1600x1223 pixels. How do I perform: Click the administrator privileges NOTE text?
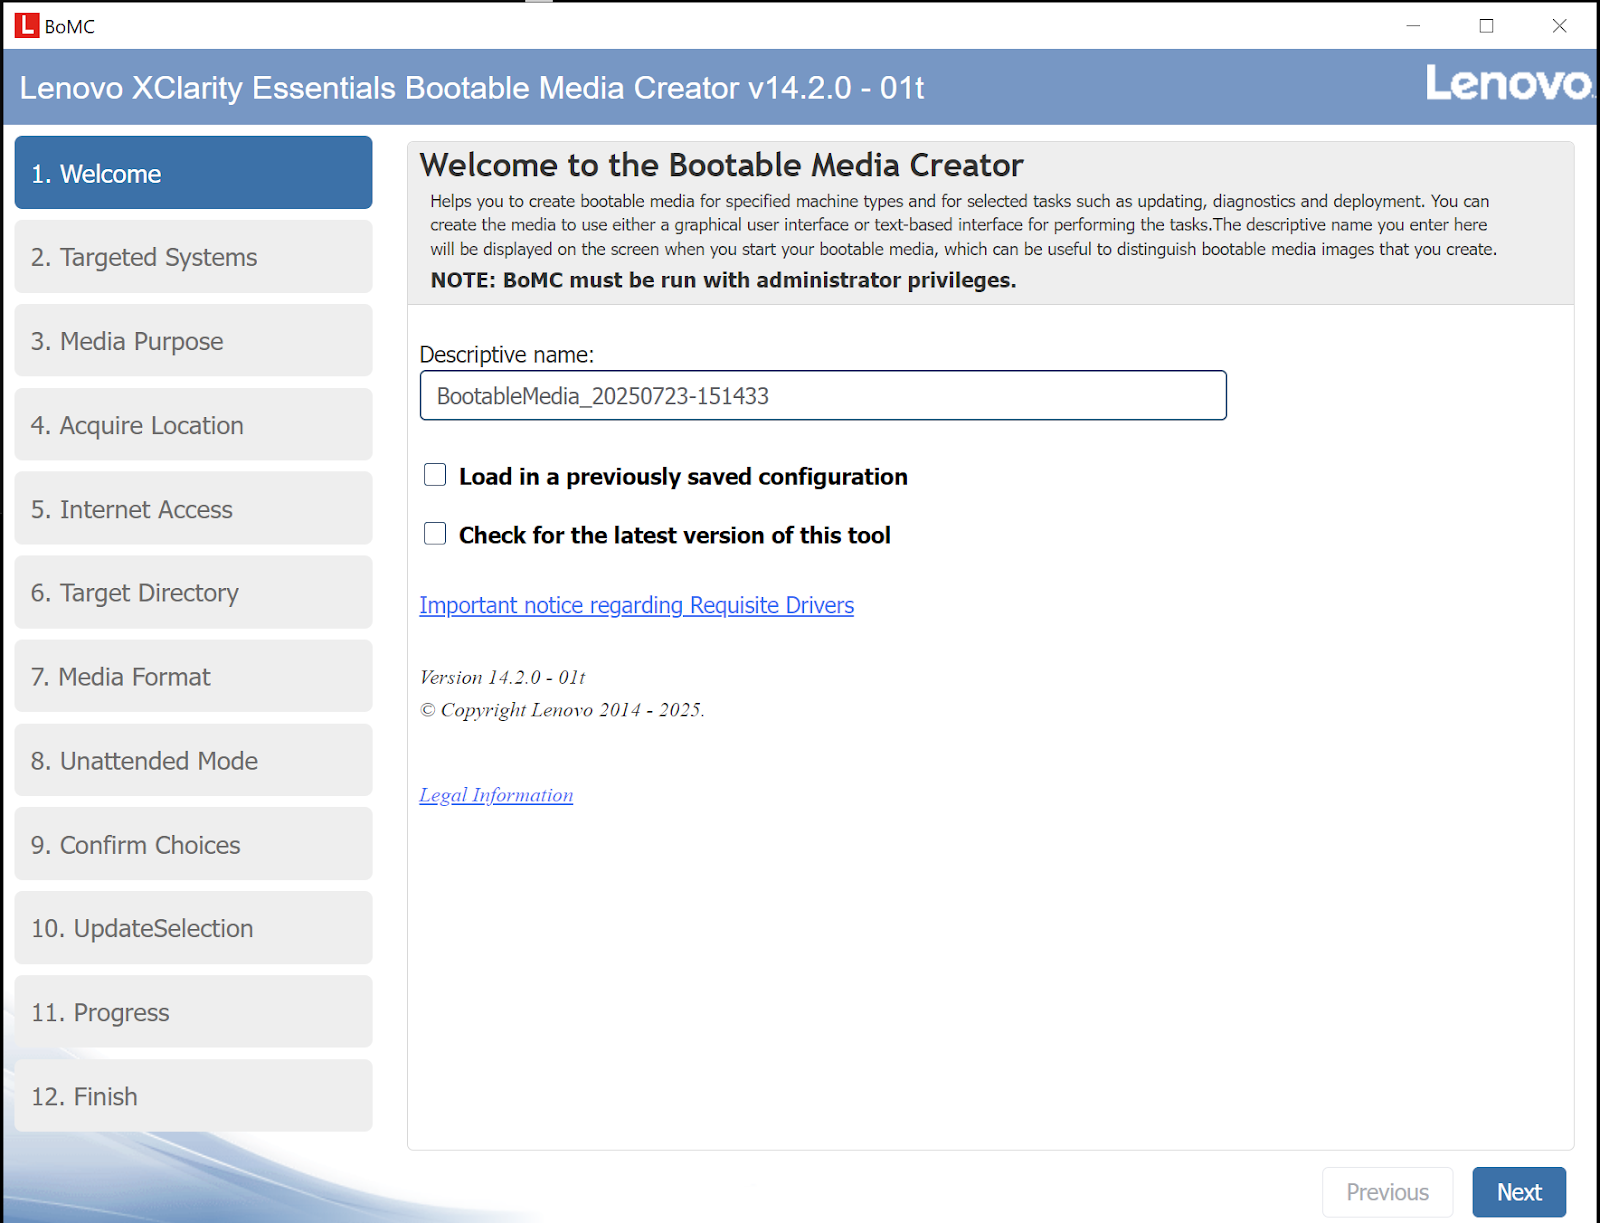[x=723, y=280]
